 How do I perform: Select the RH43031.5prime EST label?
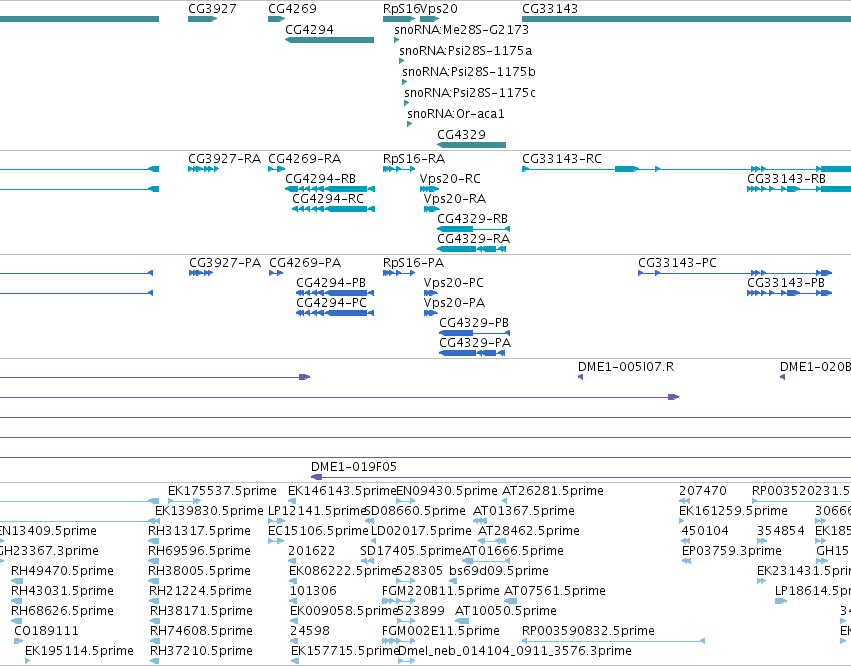[62, 591]
